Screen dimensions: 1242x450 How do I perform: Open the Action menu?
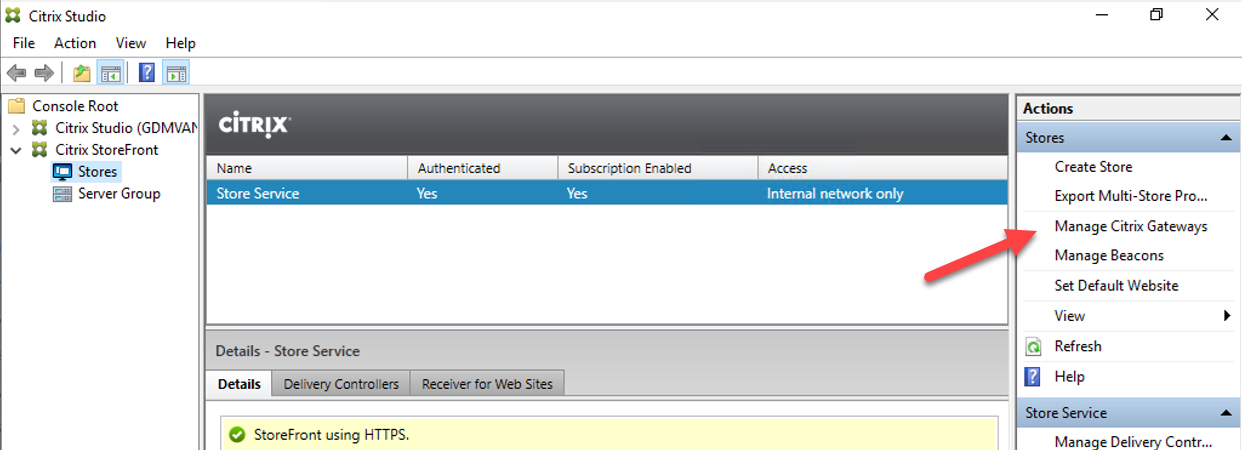tap(75, 43)
